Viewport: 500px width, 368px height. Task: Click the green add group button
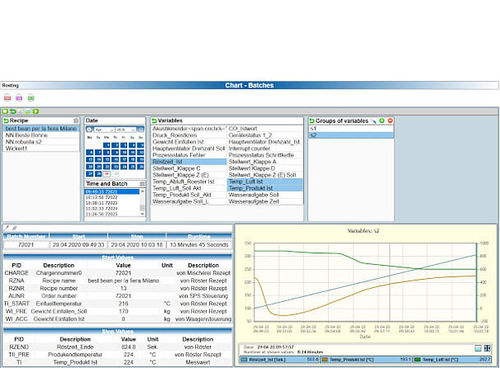pyautogui.click(x=382, y=121)
